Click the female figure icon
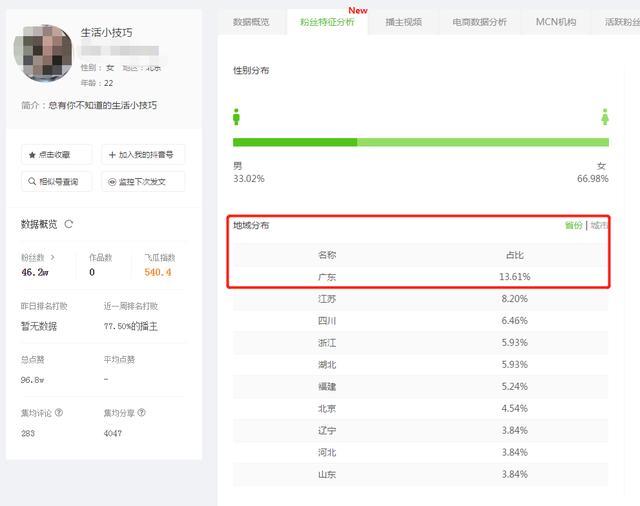Screen dimensions: 640x506 click(605, 117)
